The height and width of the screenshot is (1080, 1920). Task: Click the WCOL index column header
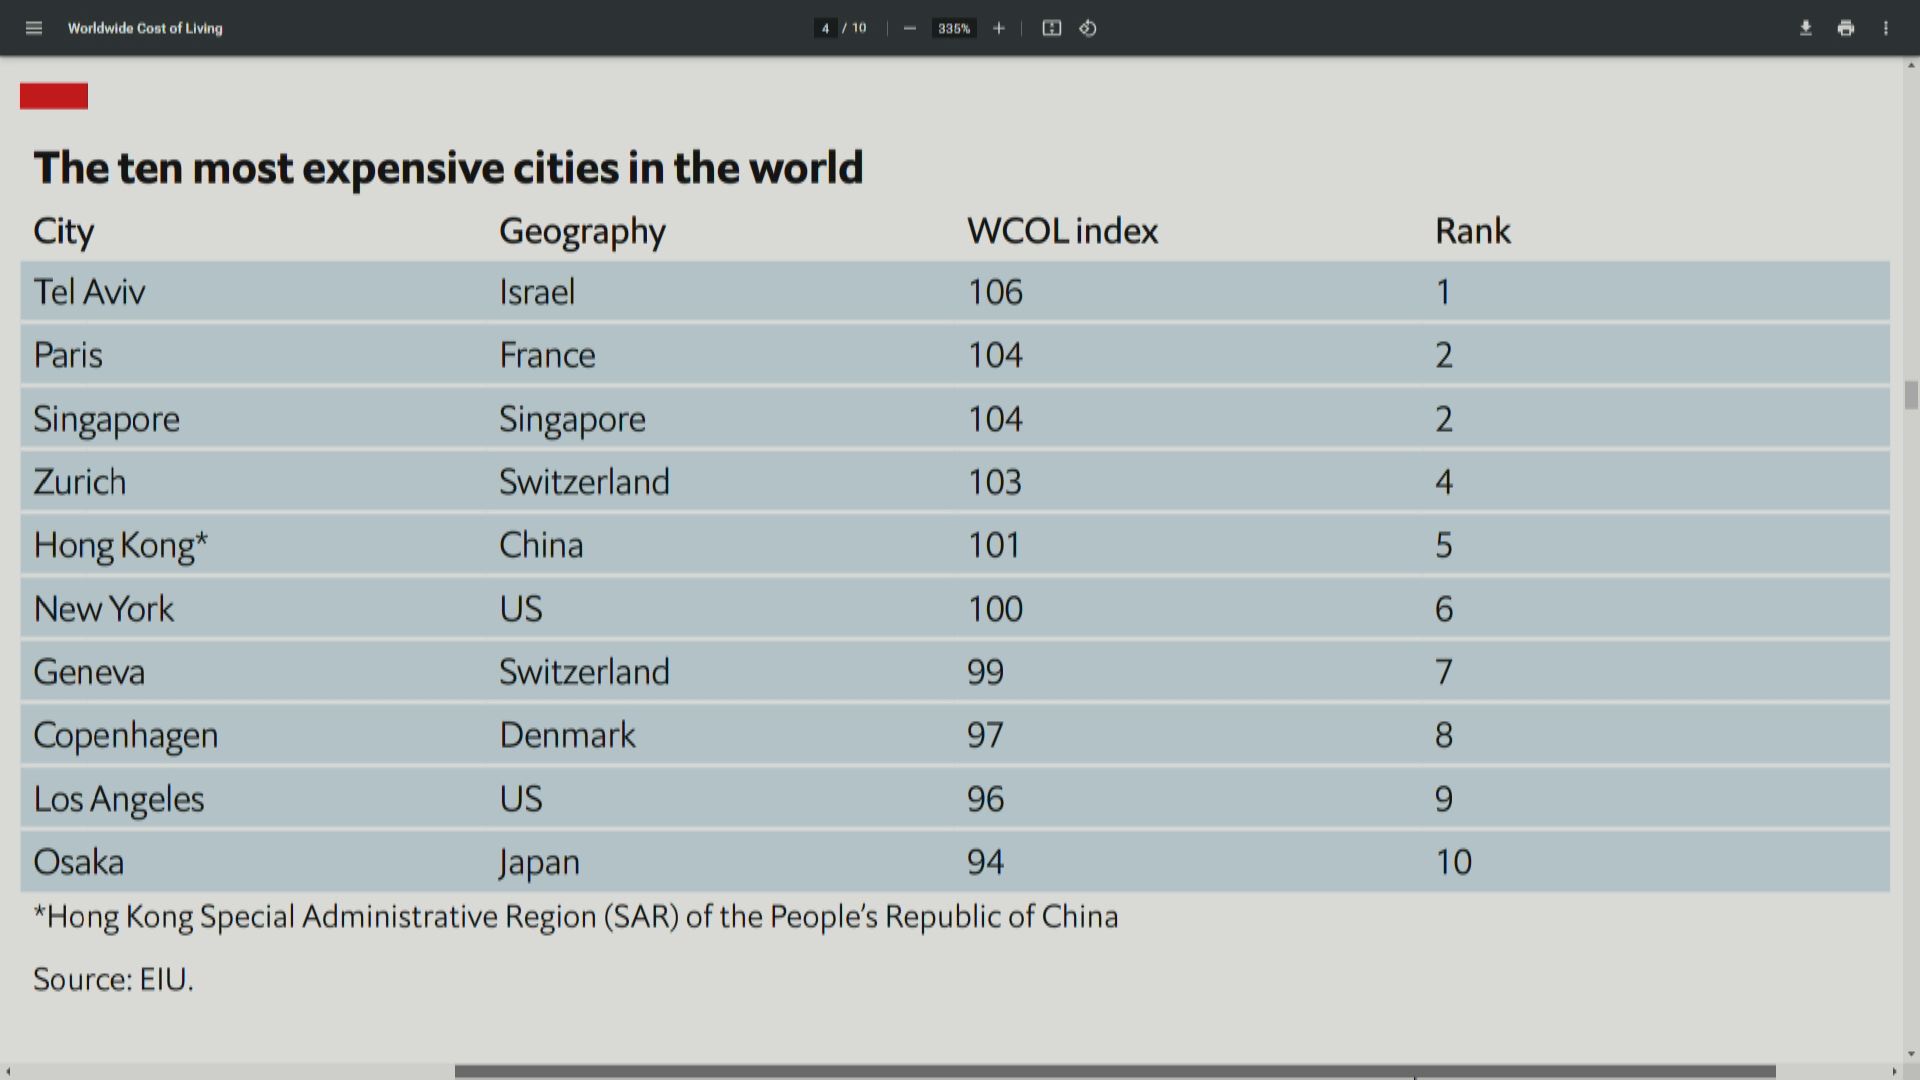1062,231
